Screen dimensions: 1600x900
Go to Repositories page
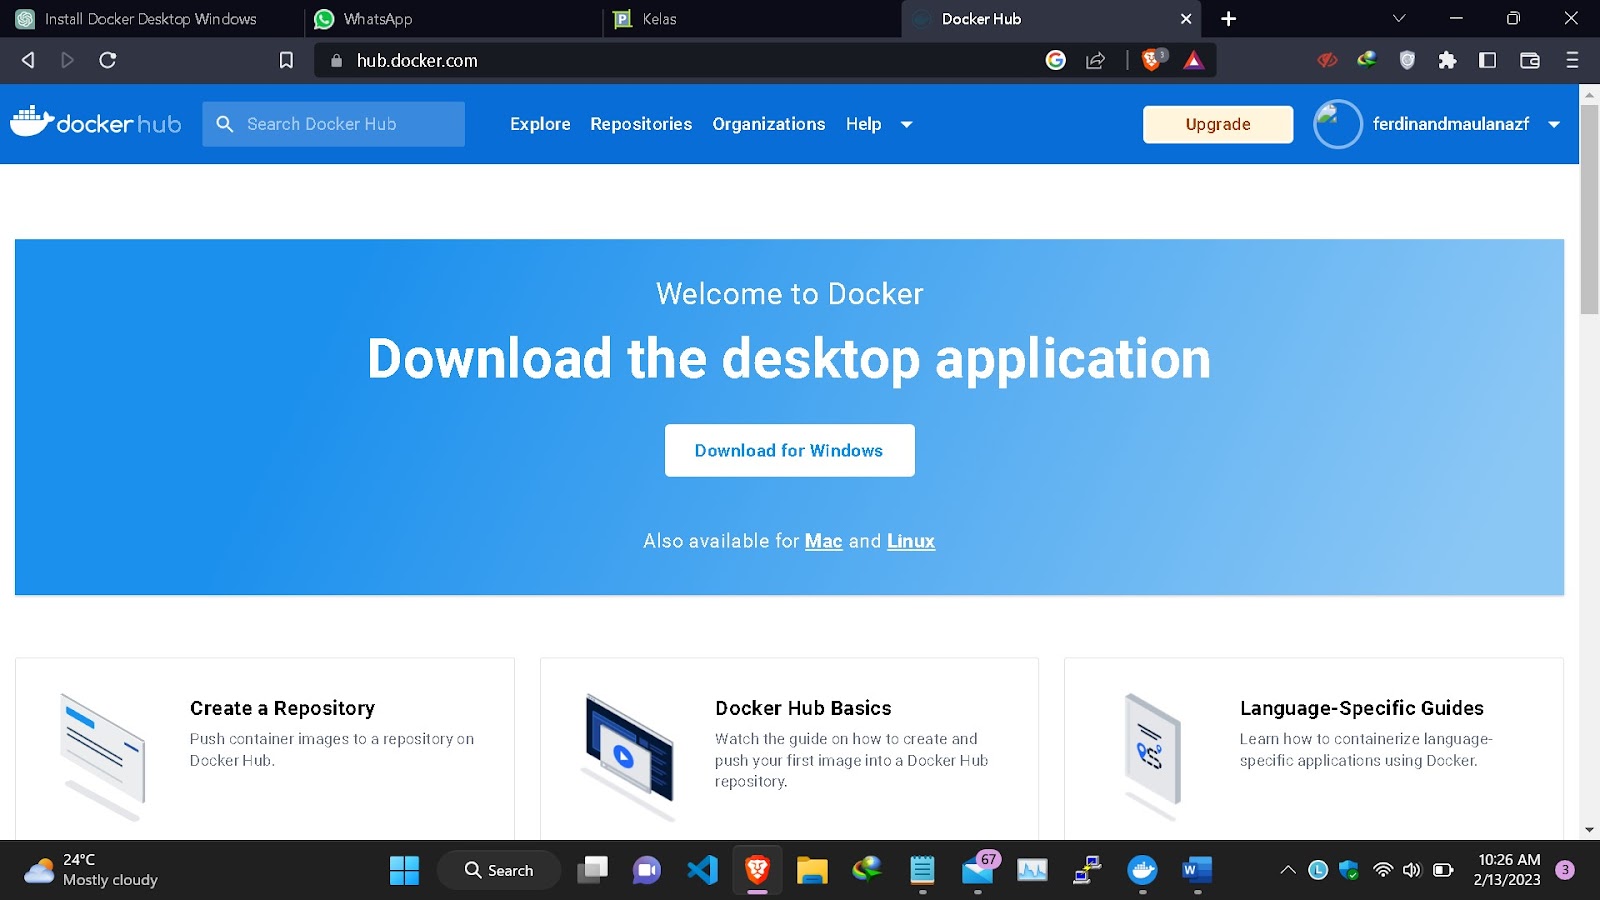pyautogui.click(x=641, y=124)
